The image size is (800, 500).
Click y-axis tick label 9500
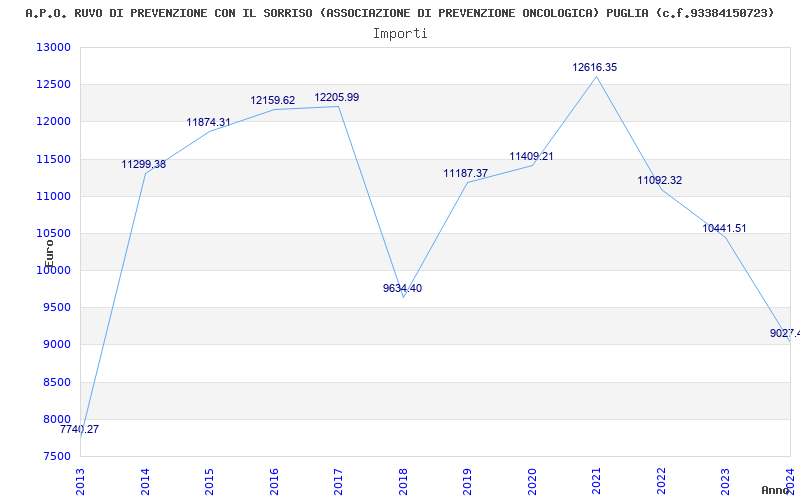(56, 308)
